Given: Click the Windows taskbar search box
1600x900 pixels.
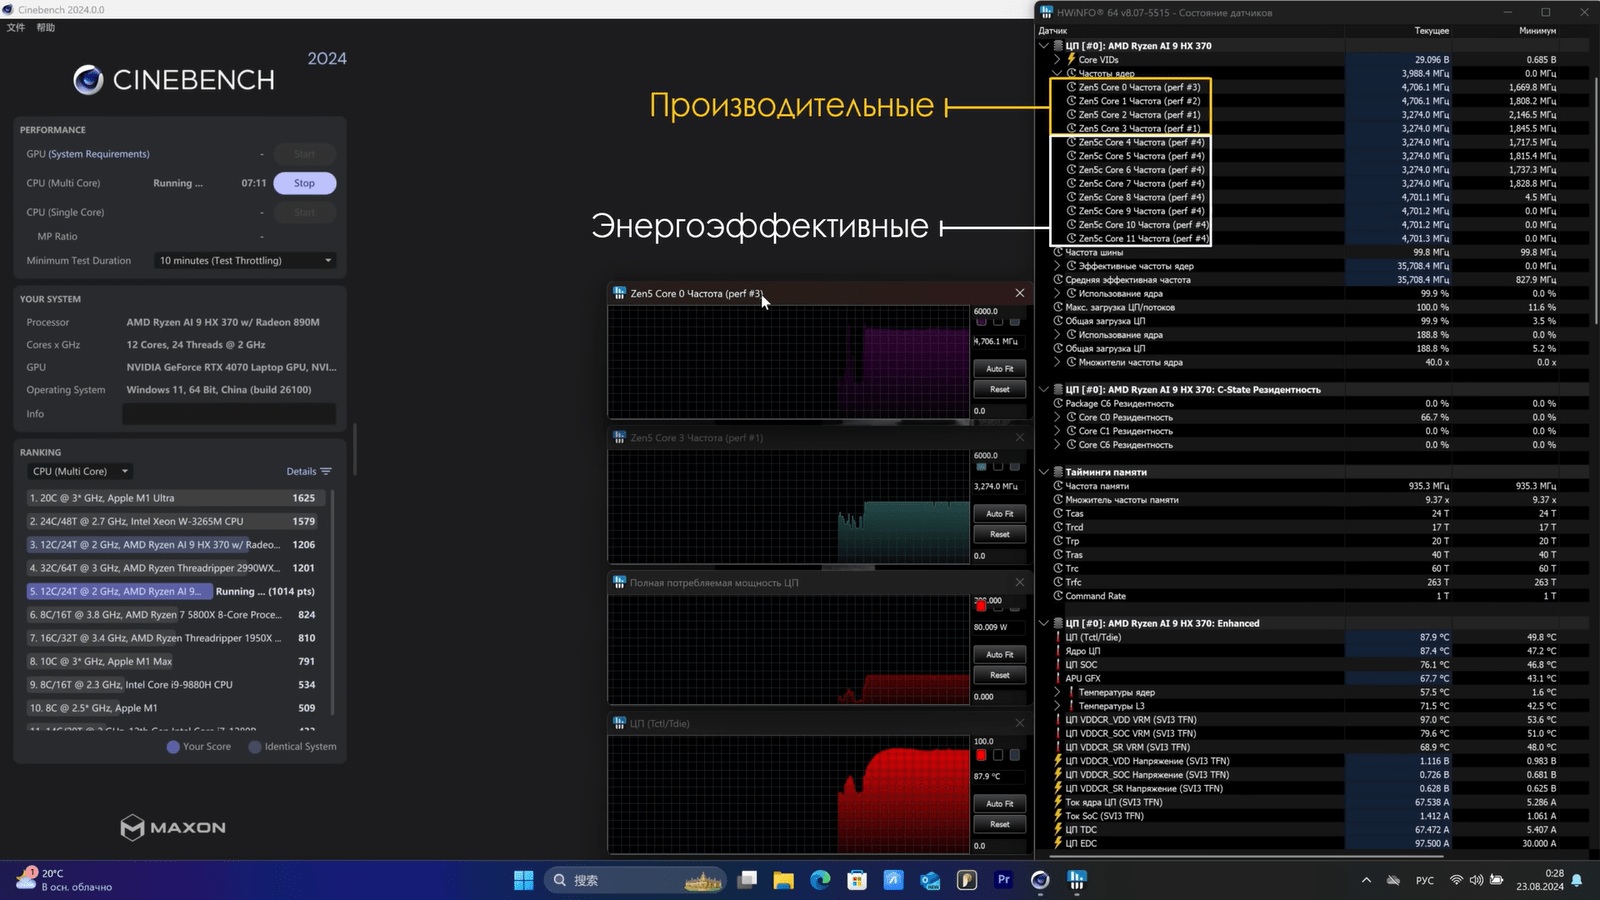Looking at the screenshot, I should 635,880.
